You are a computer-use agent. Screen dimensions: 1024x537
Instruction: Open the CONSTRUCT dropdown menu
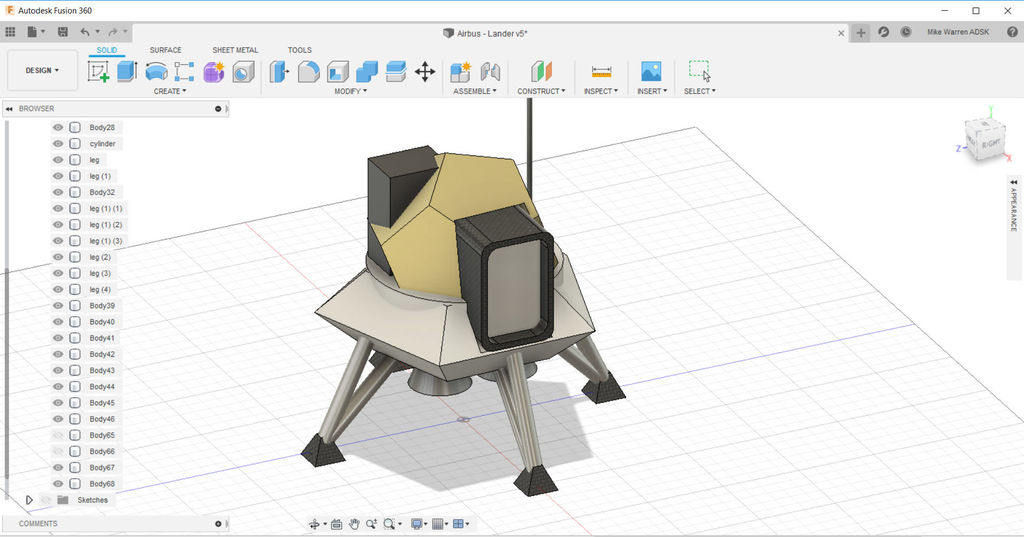(541, 91)
